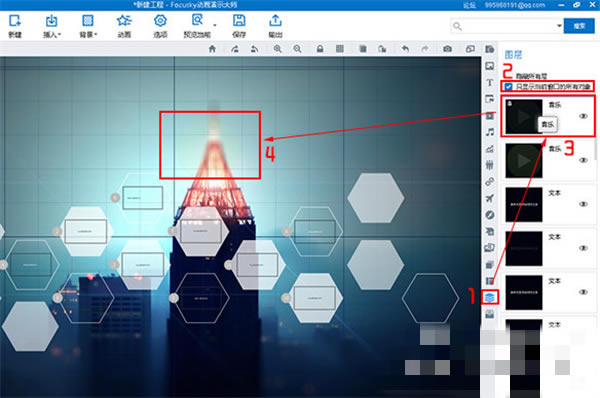Screen dimensions: 600x398
Task: Toggle eye on second 音乐 layer
Action: click(583, 160)
